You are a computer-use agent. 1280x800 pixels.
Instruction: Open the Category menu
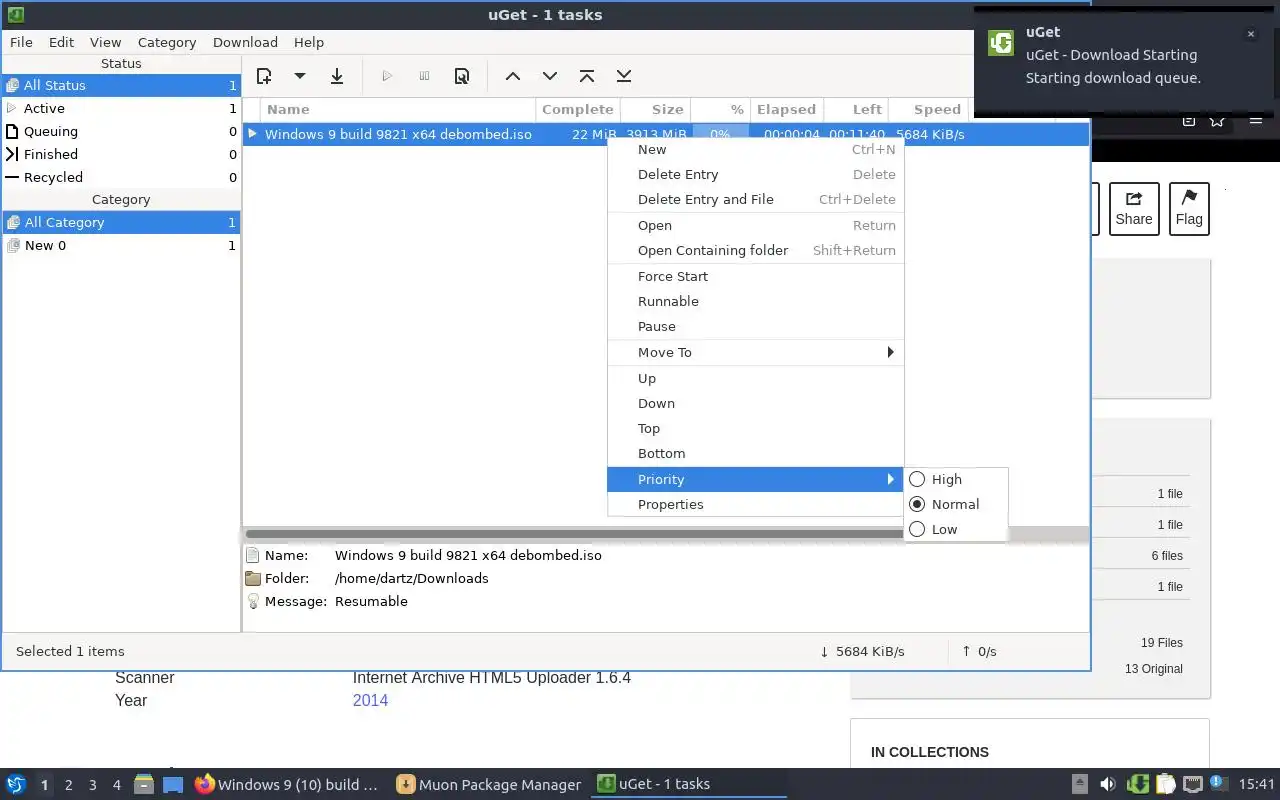[x=167, y=42]
